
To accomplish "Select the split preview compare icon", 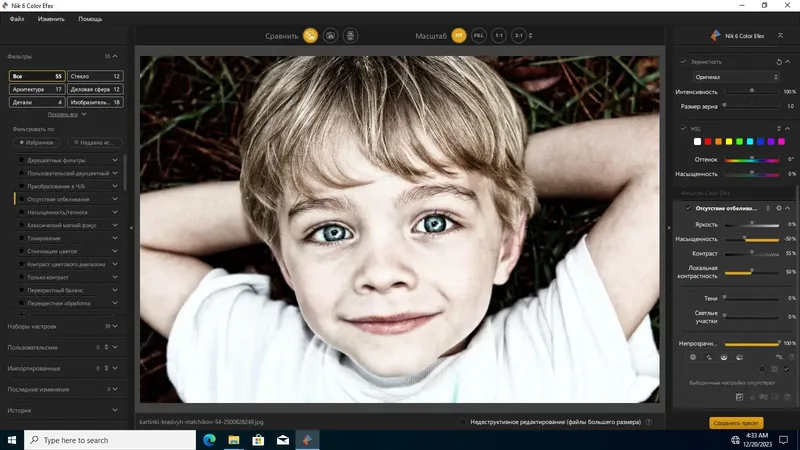I will [x=330, y=36].
